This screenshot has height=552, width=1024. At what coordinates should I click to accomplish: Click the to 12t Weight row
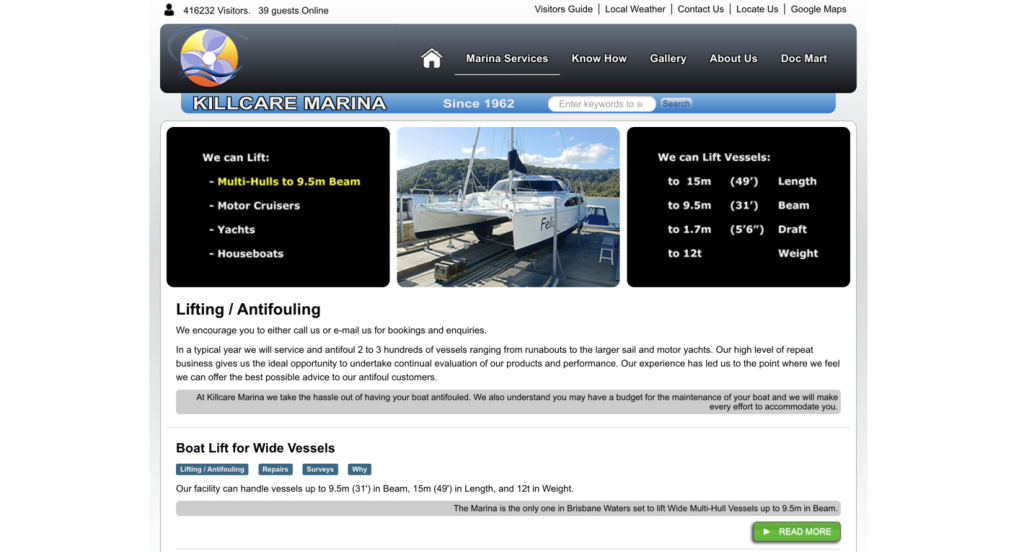(743, 253)
